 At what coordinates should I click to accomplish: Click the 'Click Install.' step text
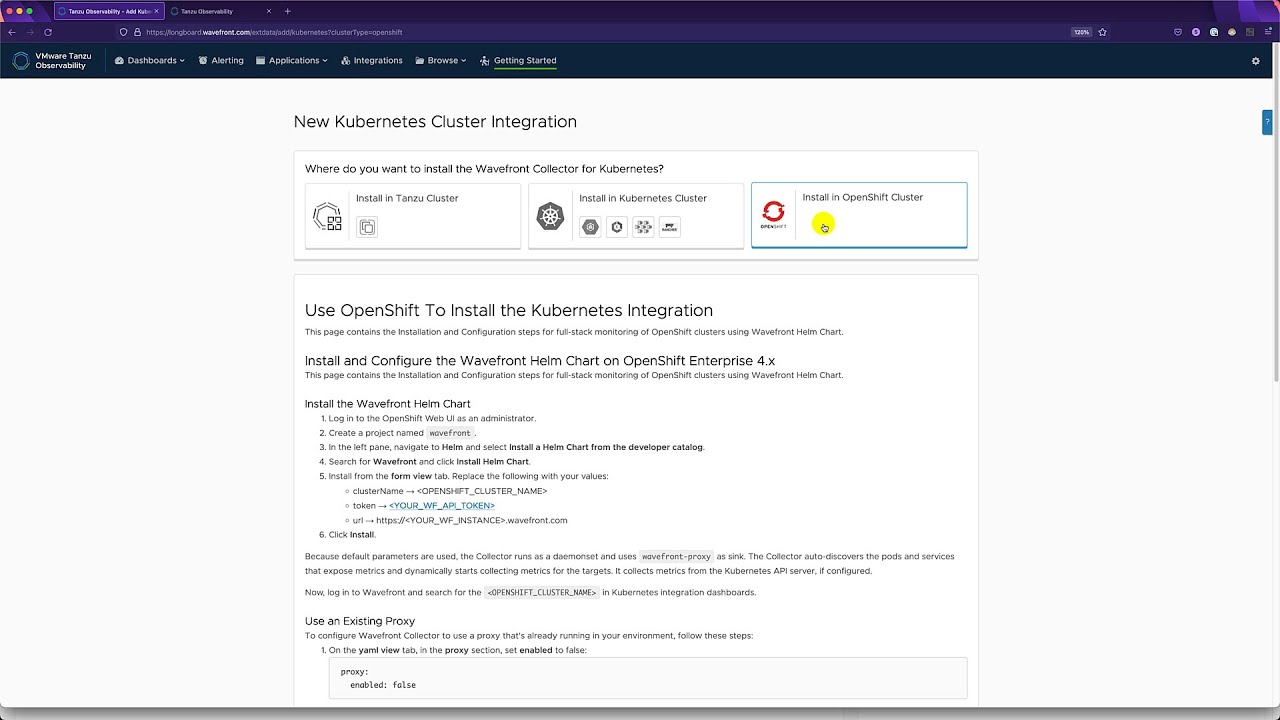[x=352, y=535]
